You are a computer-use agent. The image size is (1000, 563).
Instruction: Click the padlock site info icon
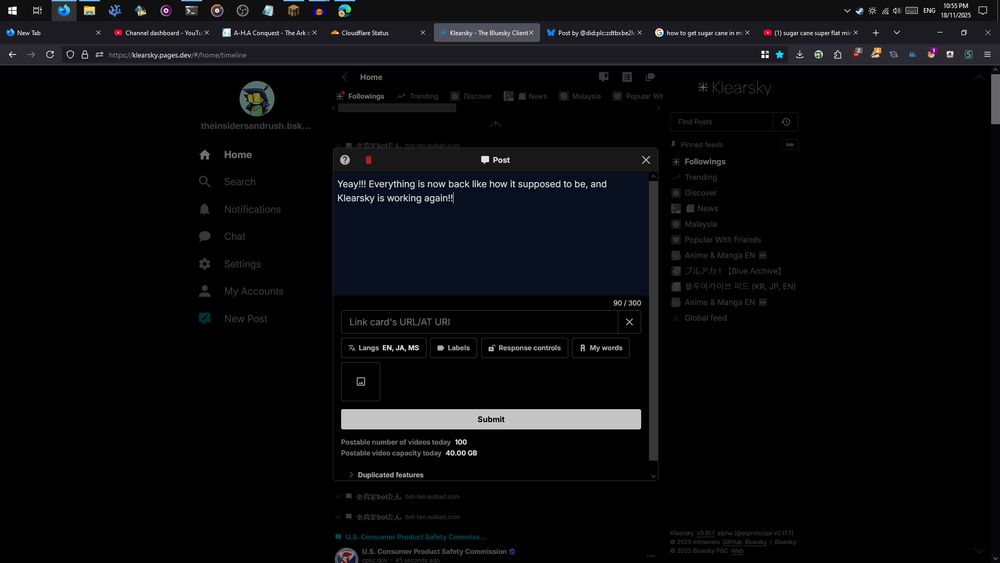85,55
